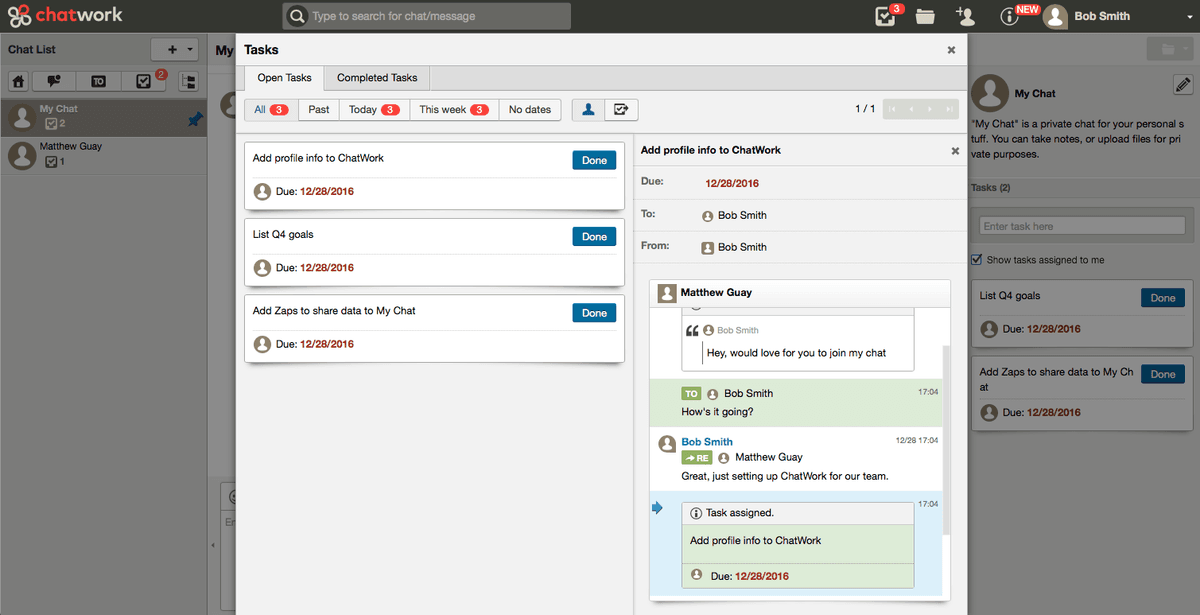This screenshot has width=1200, height=615.
Task: Go to first page of tasks
Action: tap(892, 109)
